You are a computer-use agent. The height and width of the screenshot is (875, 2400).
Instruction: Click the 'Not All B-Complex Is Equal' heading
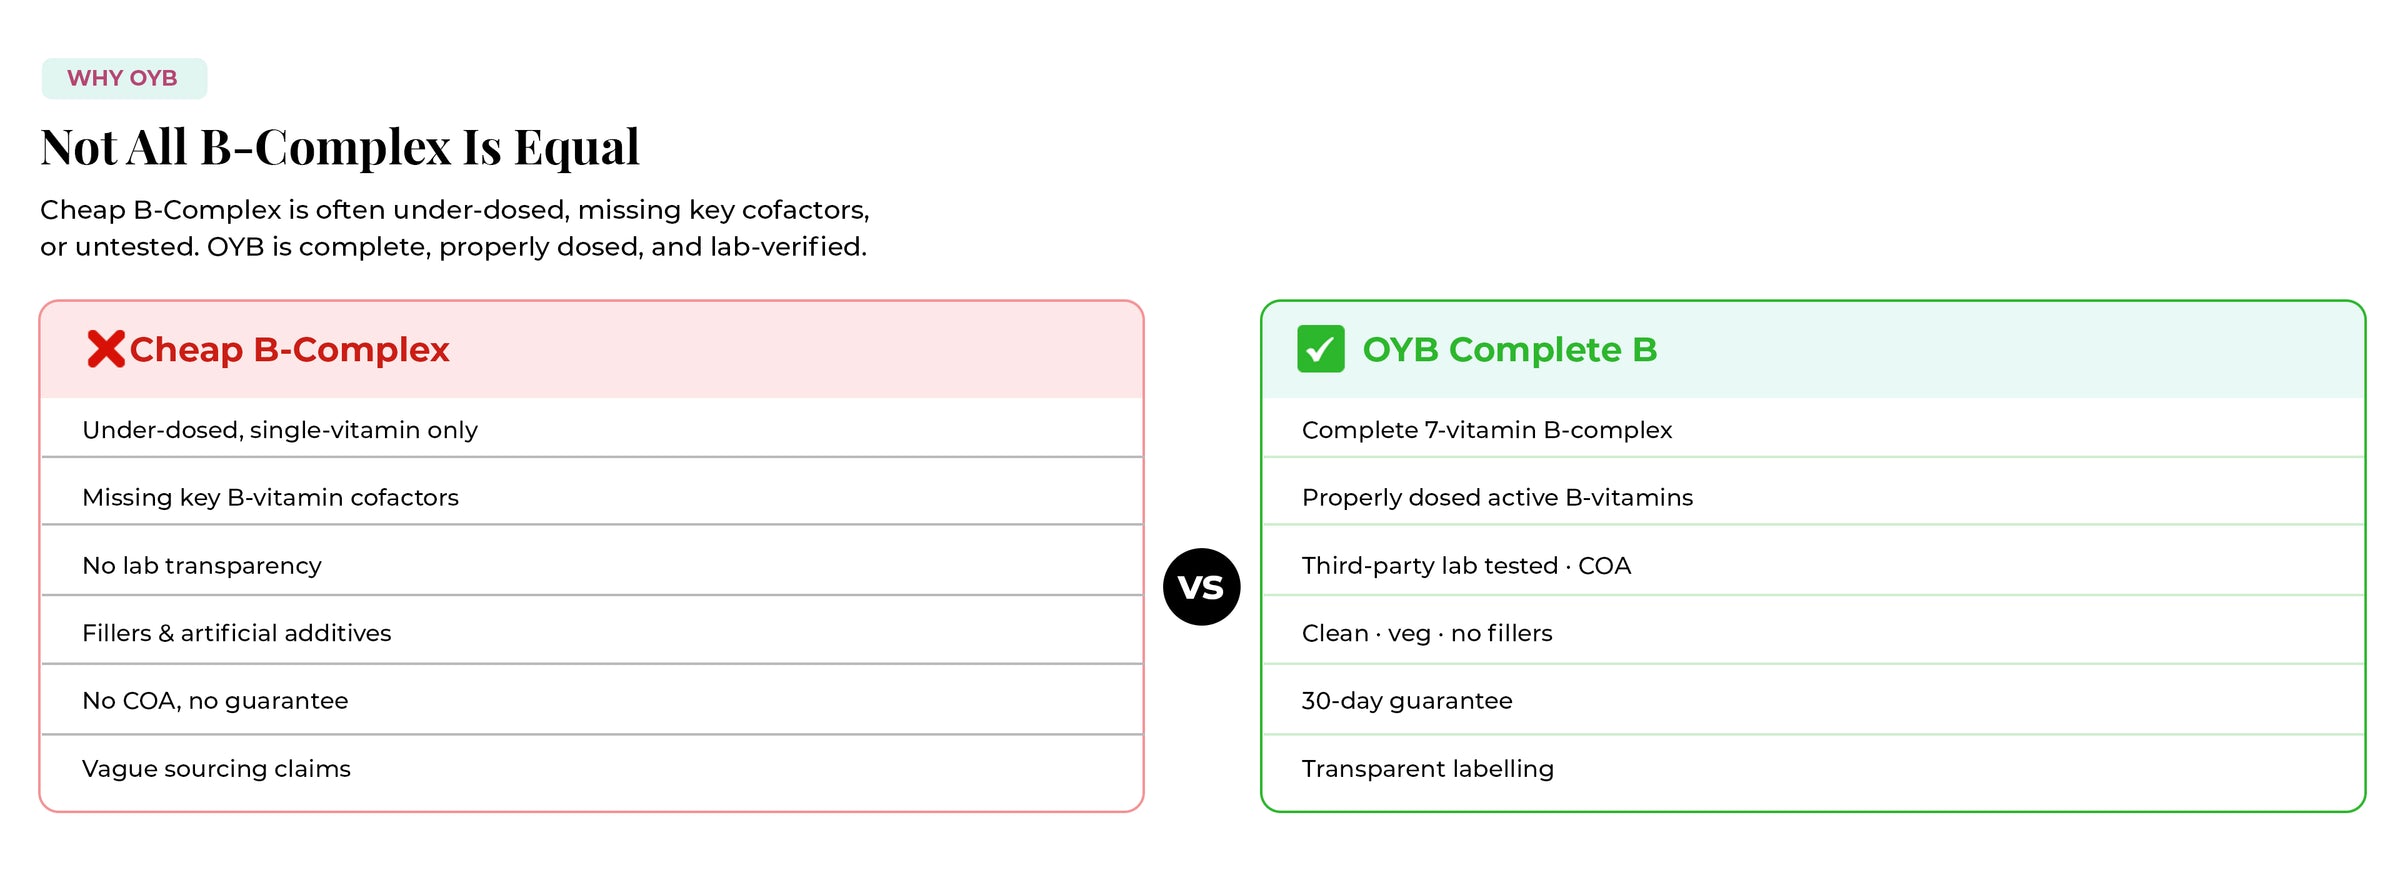pos(340,147)
